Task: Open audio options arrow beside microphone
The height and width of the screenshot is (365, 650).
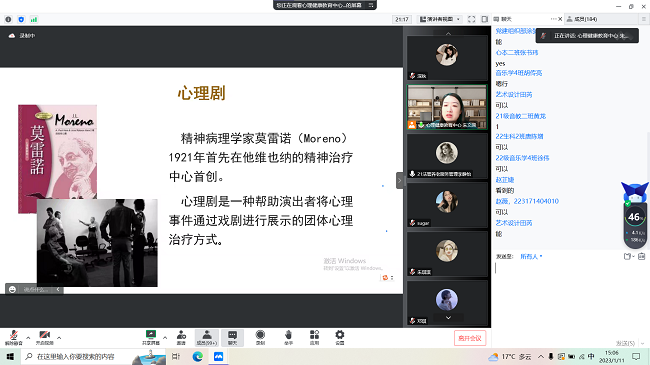Action: point(28,338)
